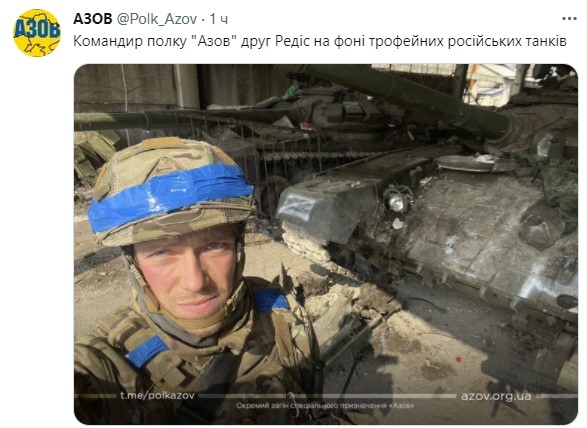Click the tank's round headlight

tap(396, 202)
